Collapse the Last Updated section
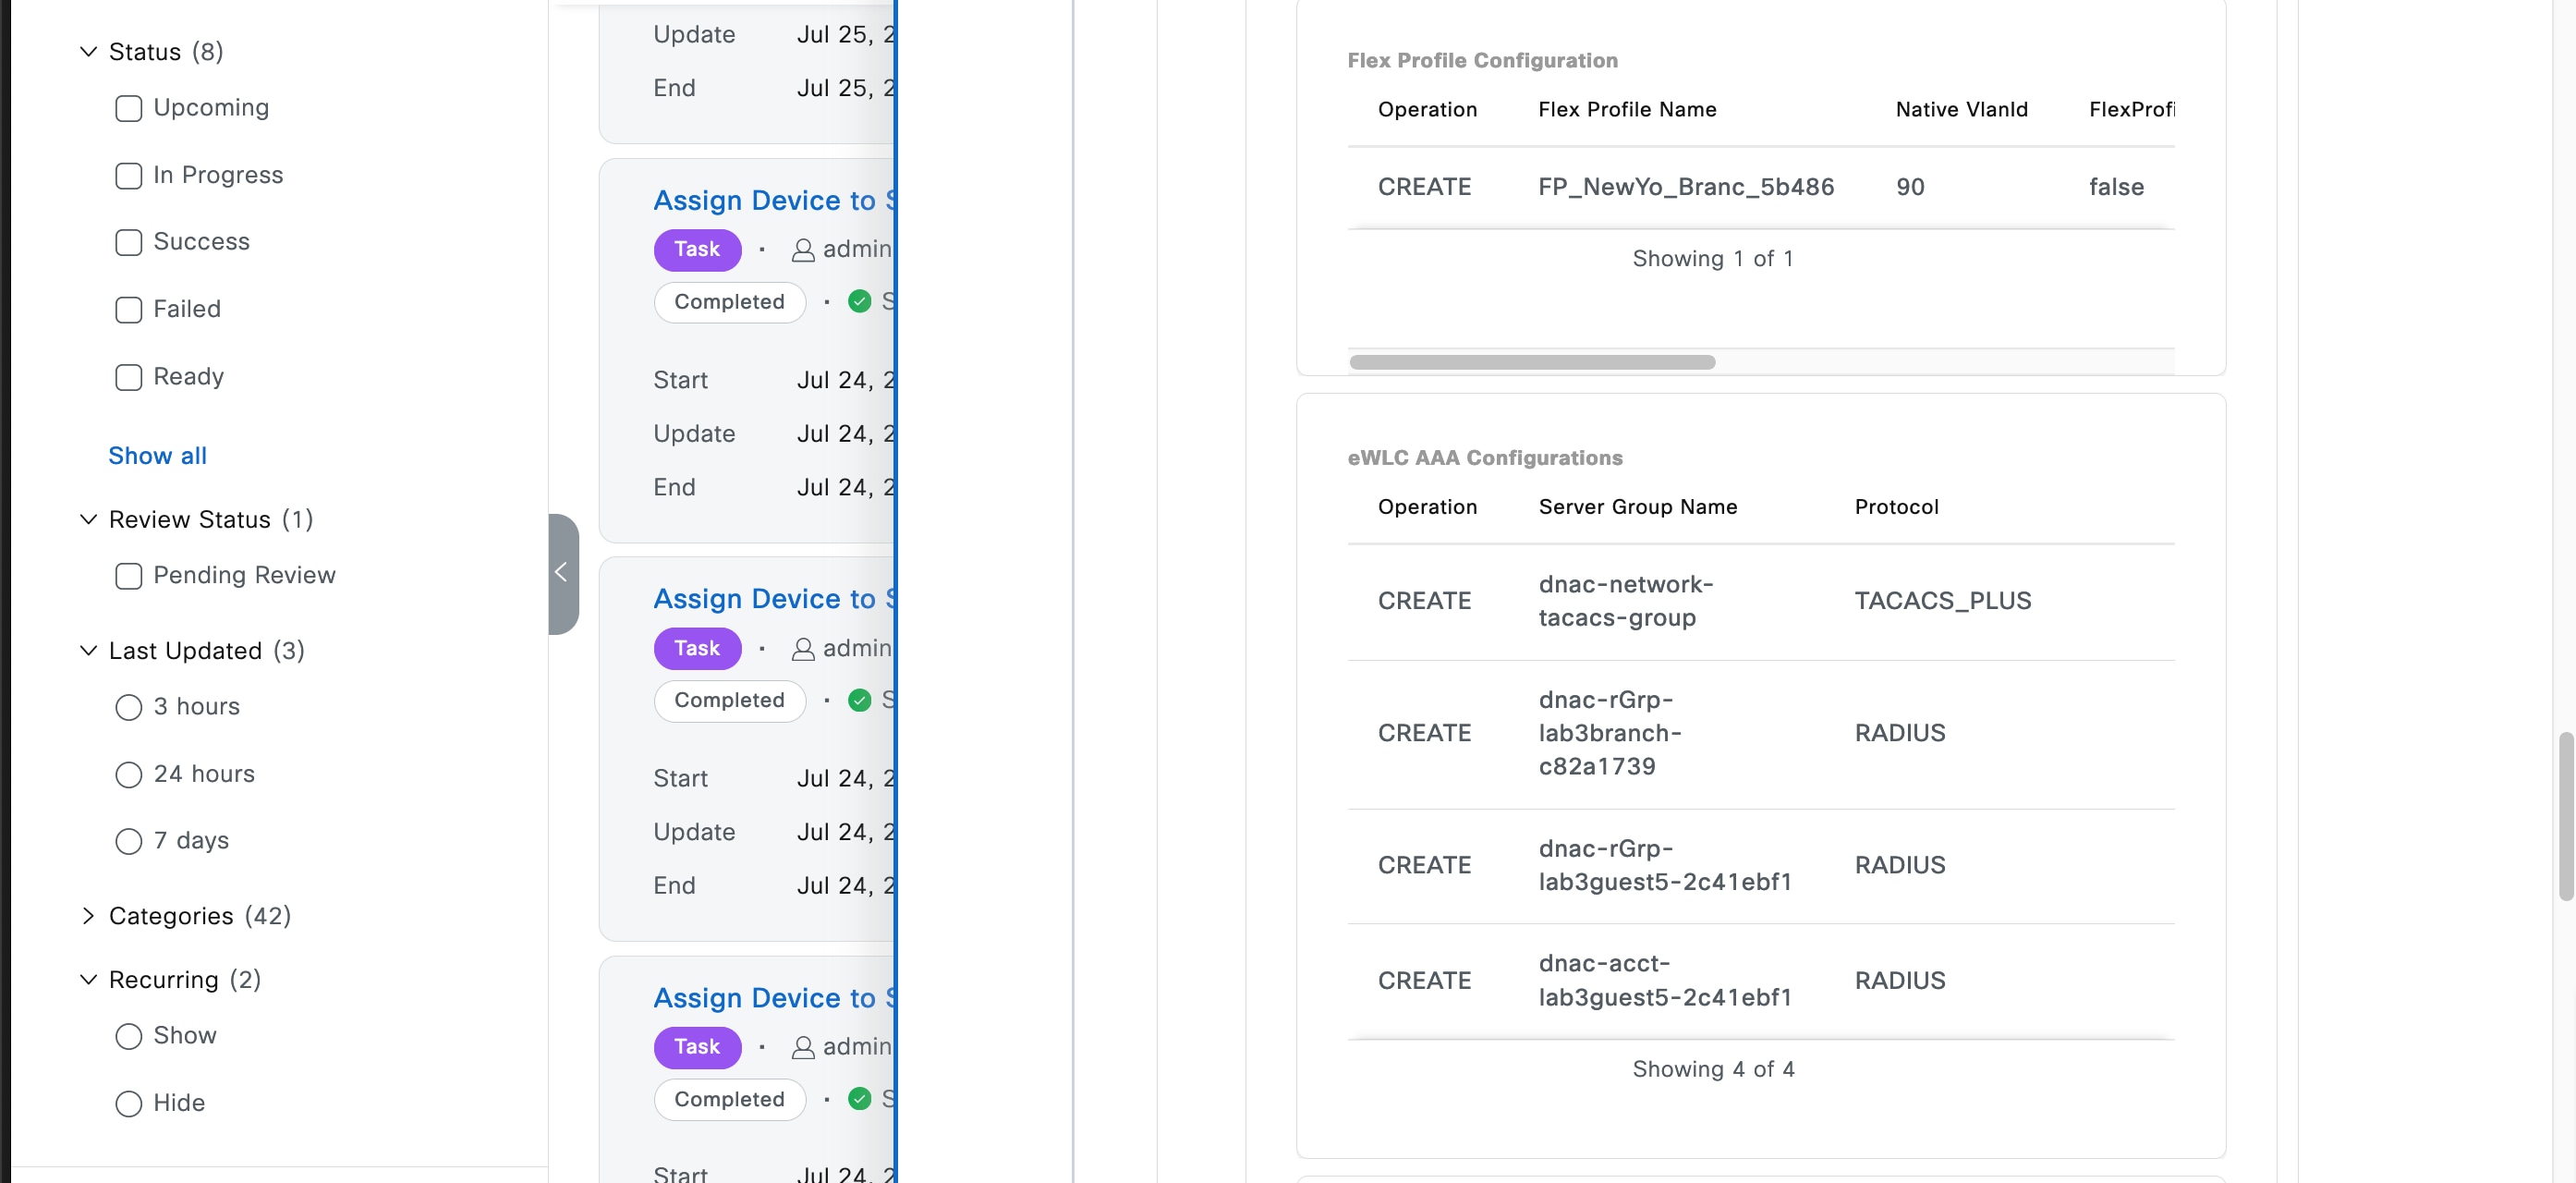The height and width of the screenshot is (1183, 2576). point(89,651)
